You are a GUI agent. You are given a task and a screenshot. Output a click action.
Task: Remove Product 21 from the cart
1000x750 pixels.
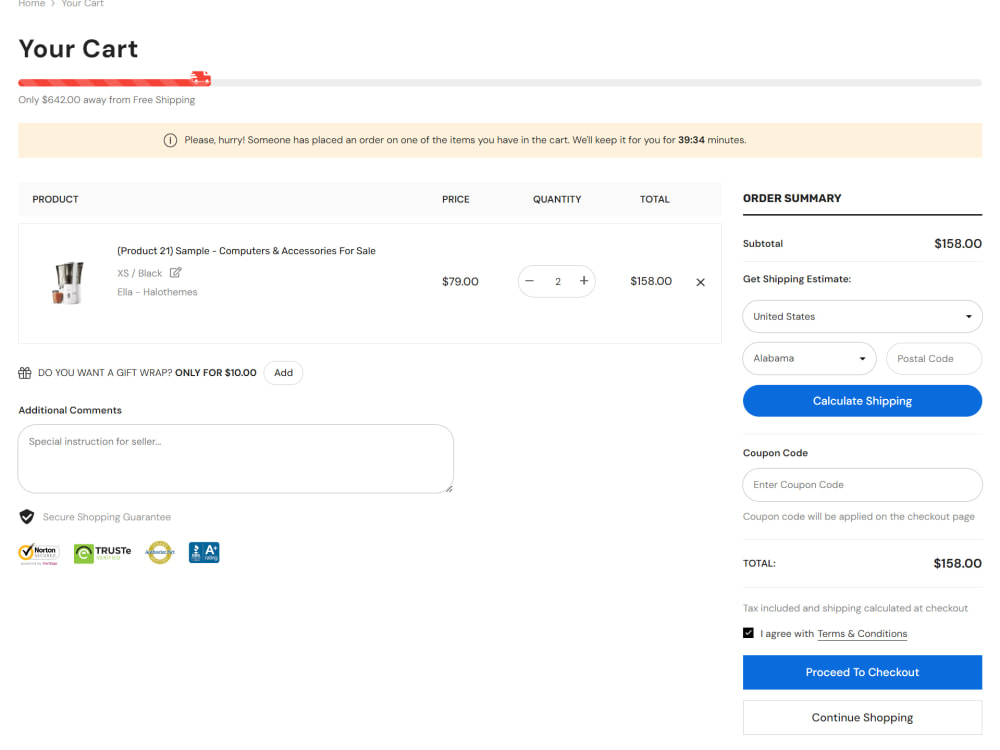[x=700, y=282]
